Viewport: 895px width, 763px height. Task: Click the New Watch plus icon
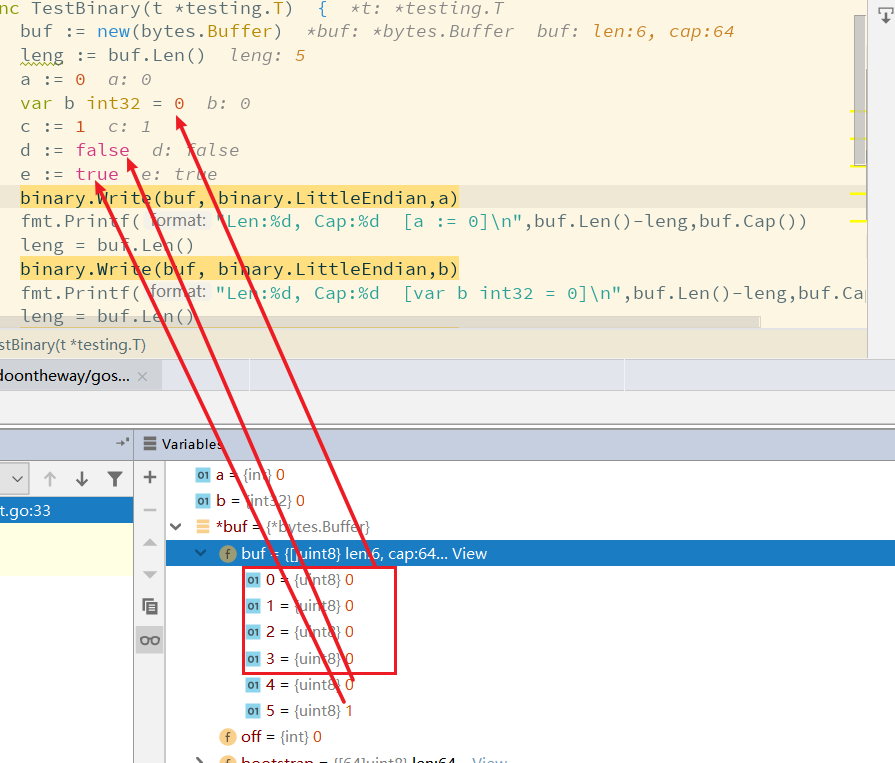150,478
